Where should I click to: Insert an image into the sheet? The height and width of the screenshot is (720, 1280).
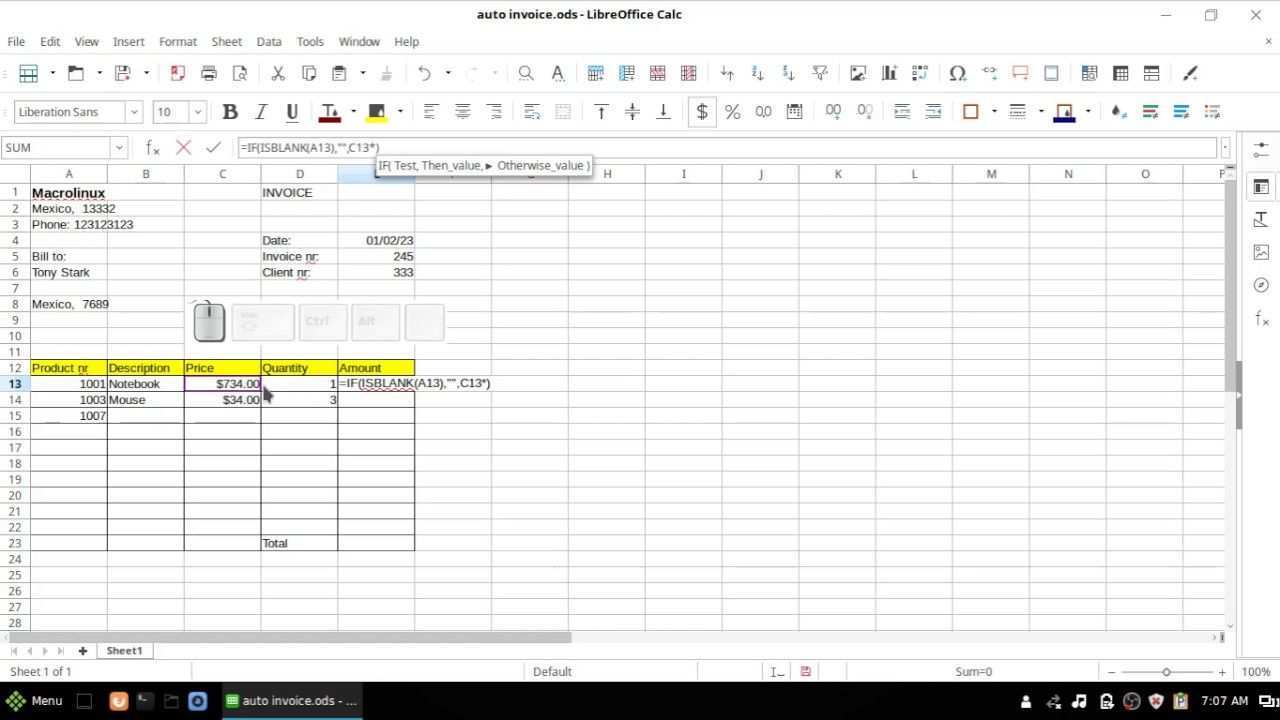pyautogui.click(x=858, y=73)
